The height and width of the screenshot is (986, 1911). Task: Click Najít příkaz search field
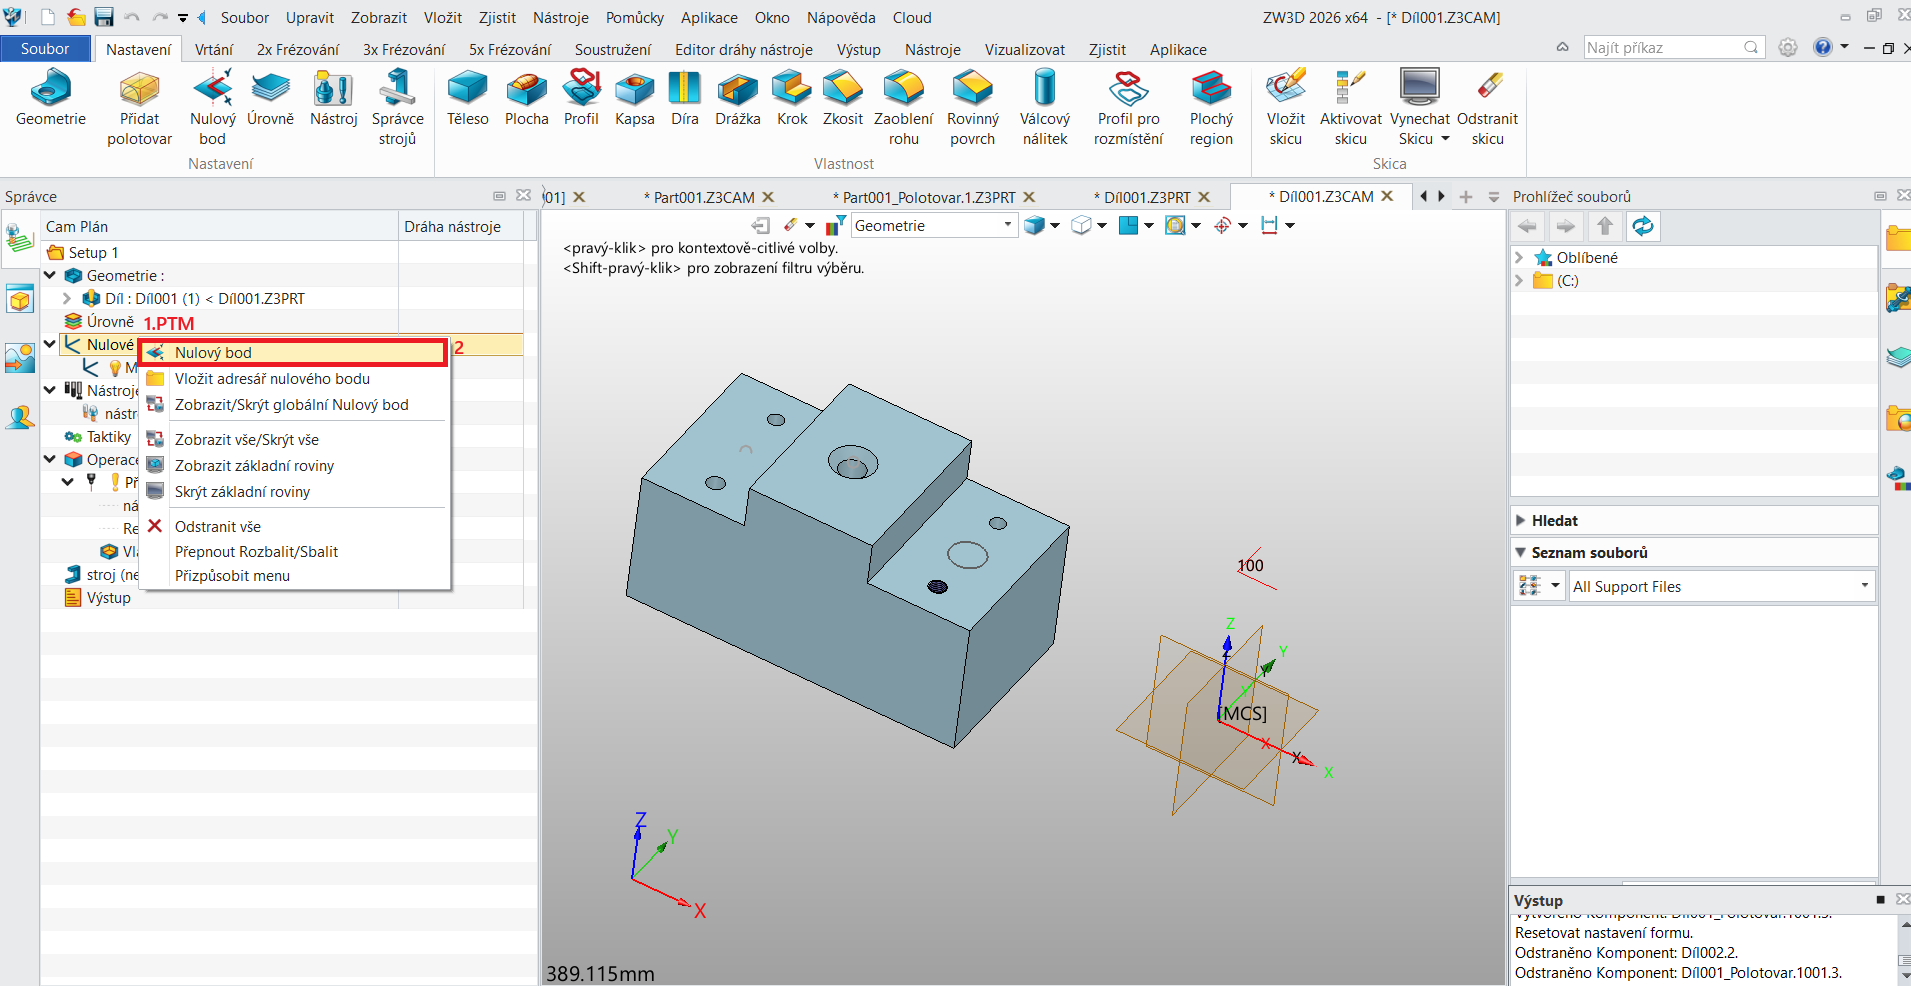point(1672,48)
